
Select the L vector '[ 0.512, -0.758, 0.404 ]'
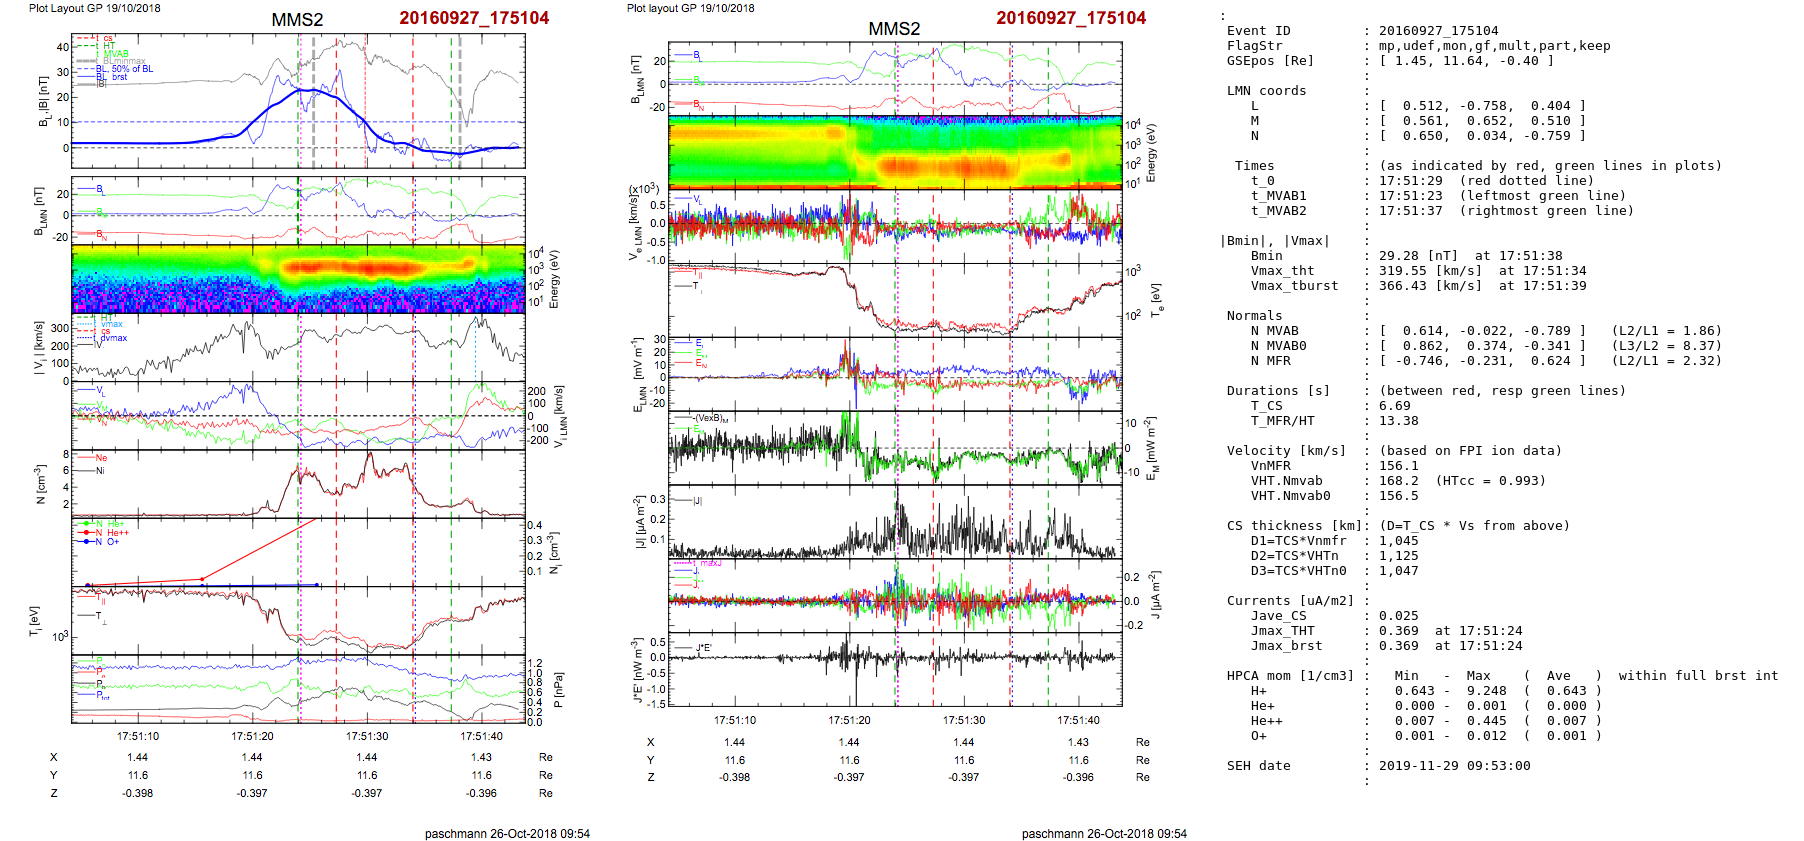point(1482,106)
